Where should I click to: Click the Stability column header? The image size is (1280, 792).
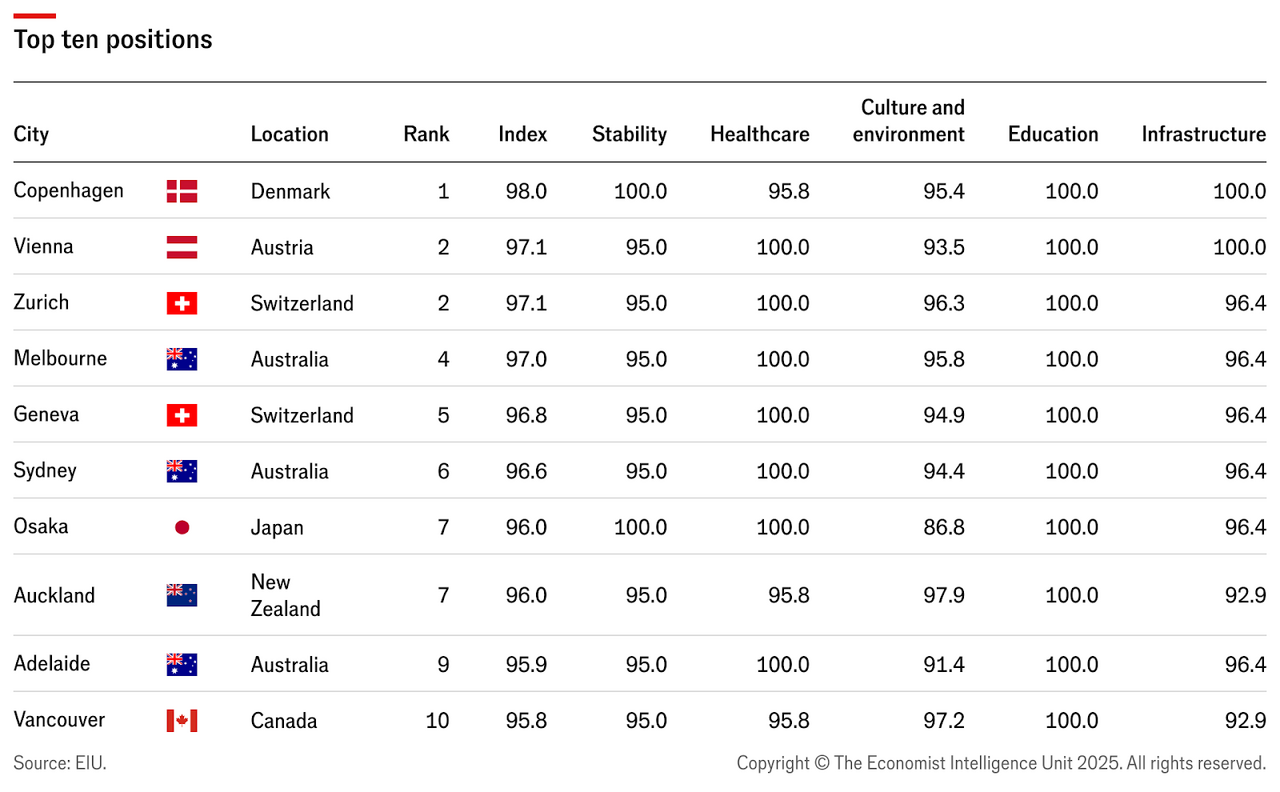tap(629, 134)
